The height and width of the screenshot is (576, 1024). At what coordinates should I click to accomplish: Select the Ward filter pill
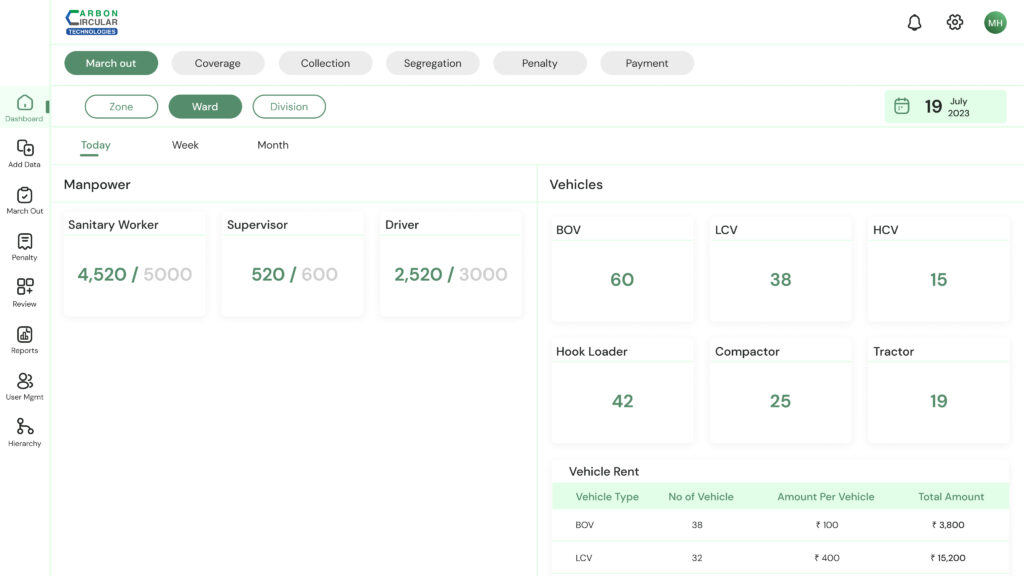(x=205, y=107)
